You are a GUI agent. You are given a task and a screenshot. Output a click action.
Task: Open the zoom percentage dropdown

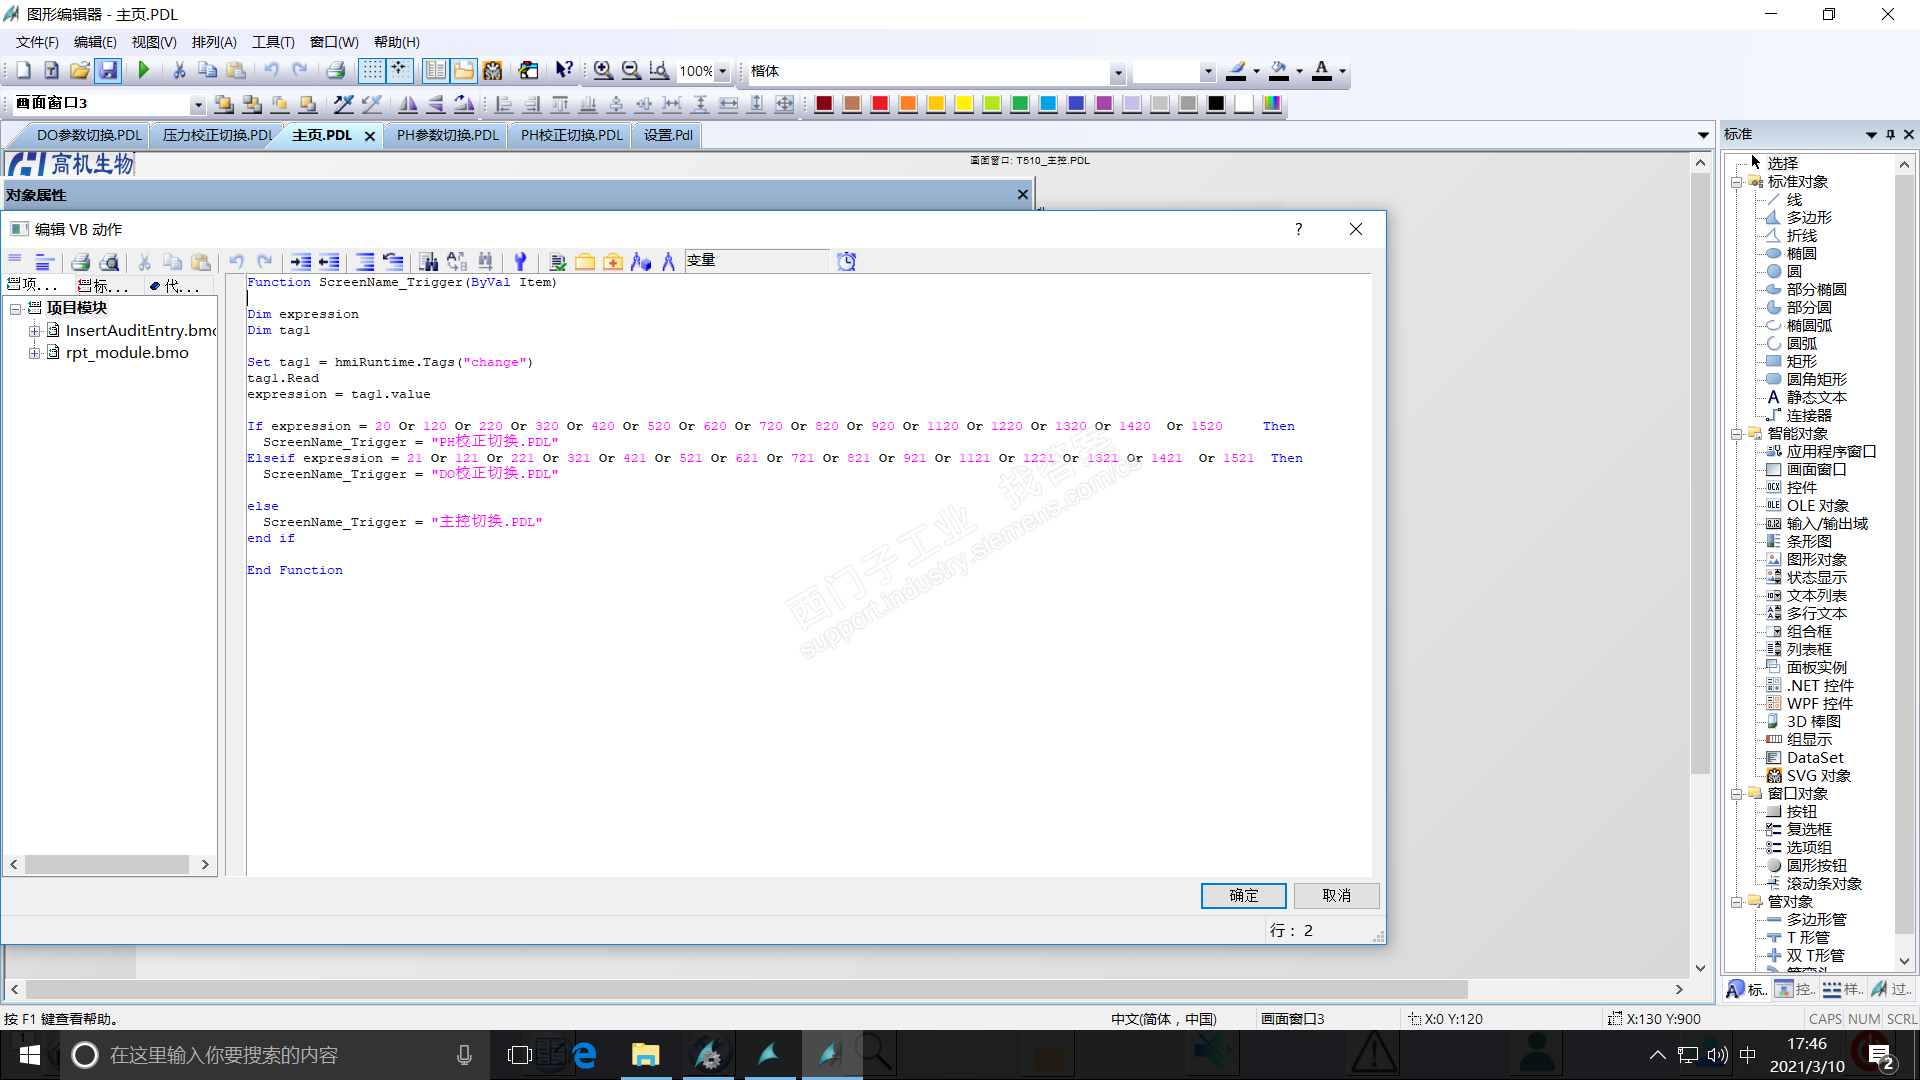[722, 71]
